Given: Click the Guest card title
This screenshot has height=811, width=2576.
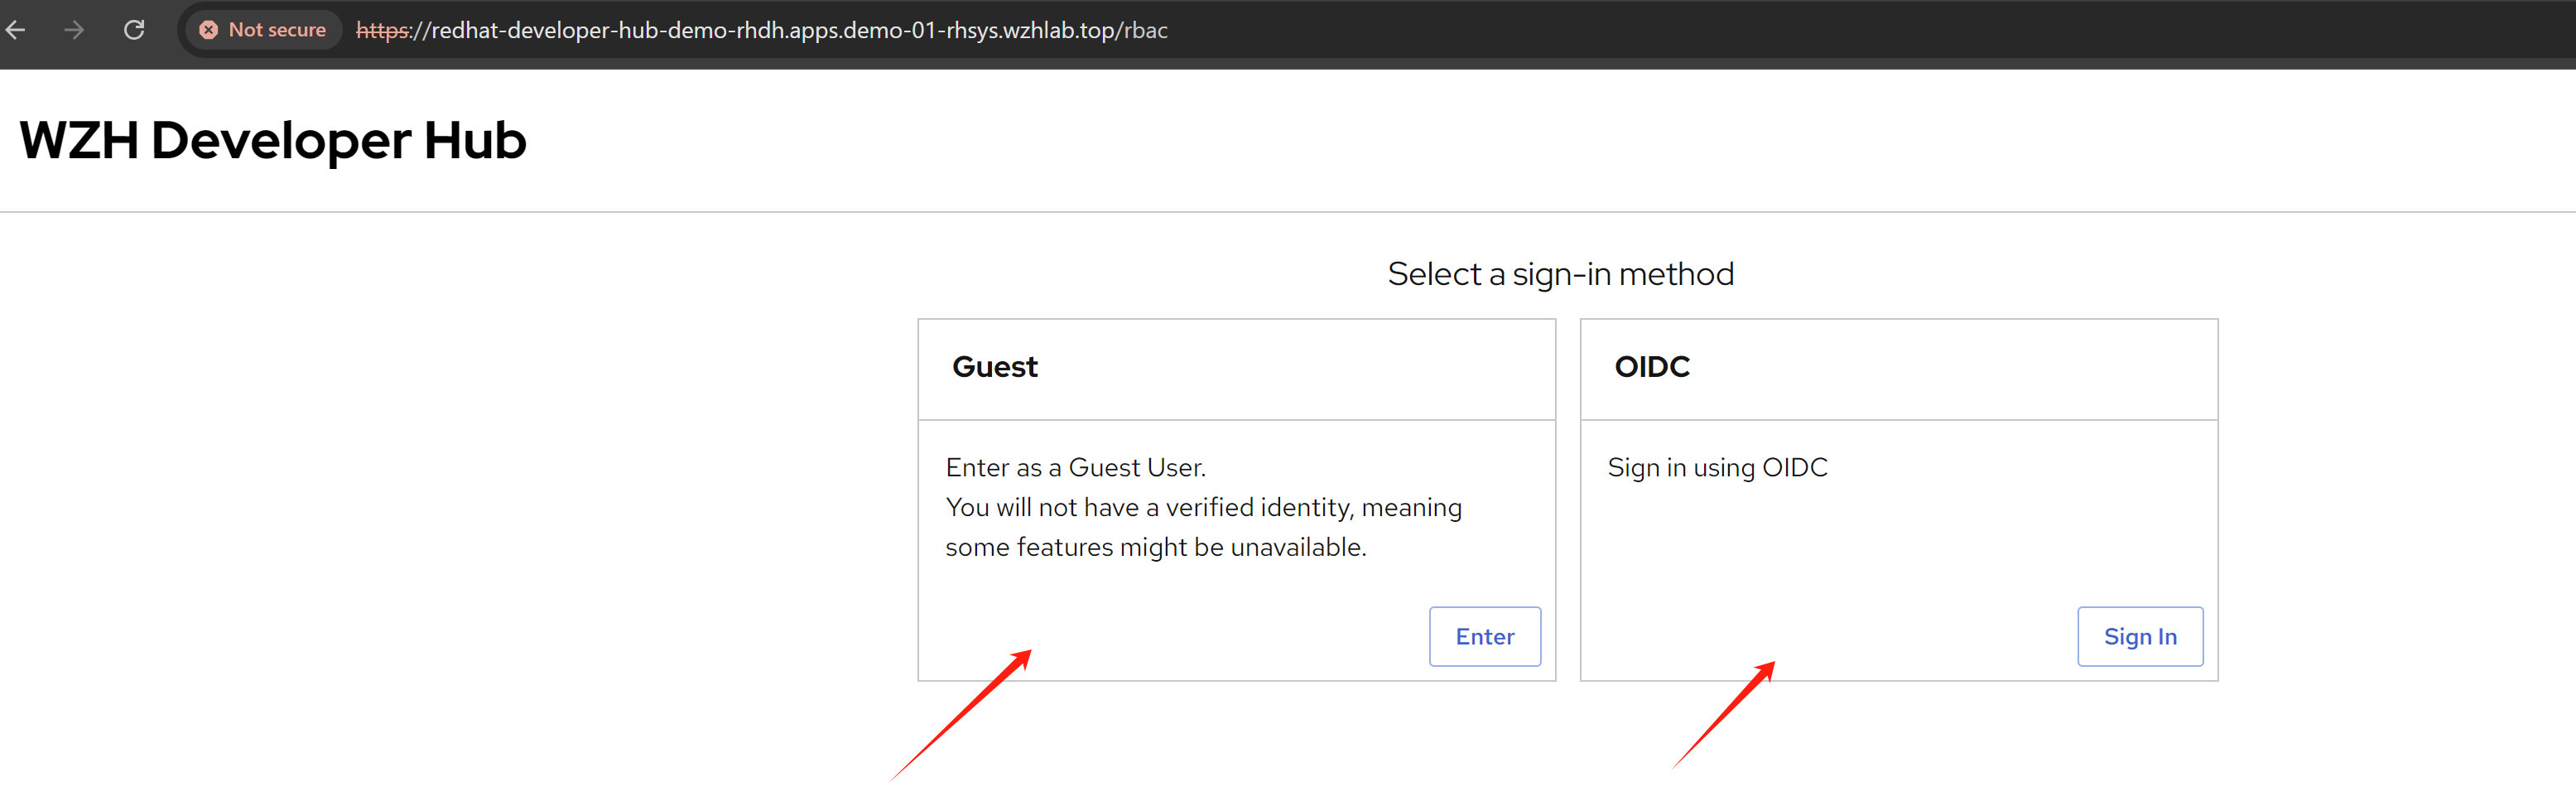Looking at the screenshot, I should pyautogui.click(x=994, y=367).
